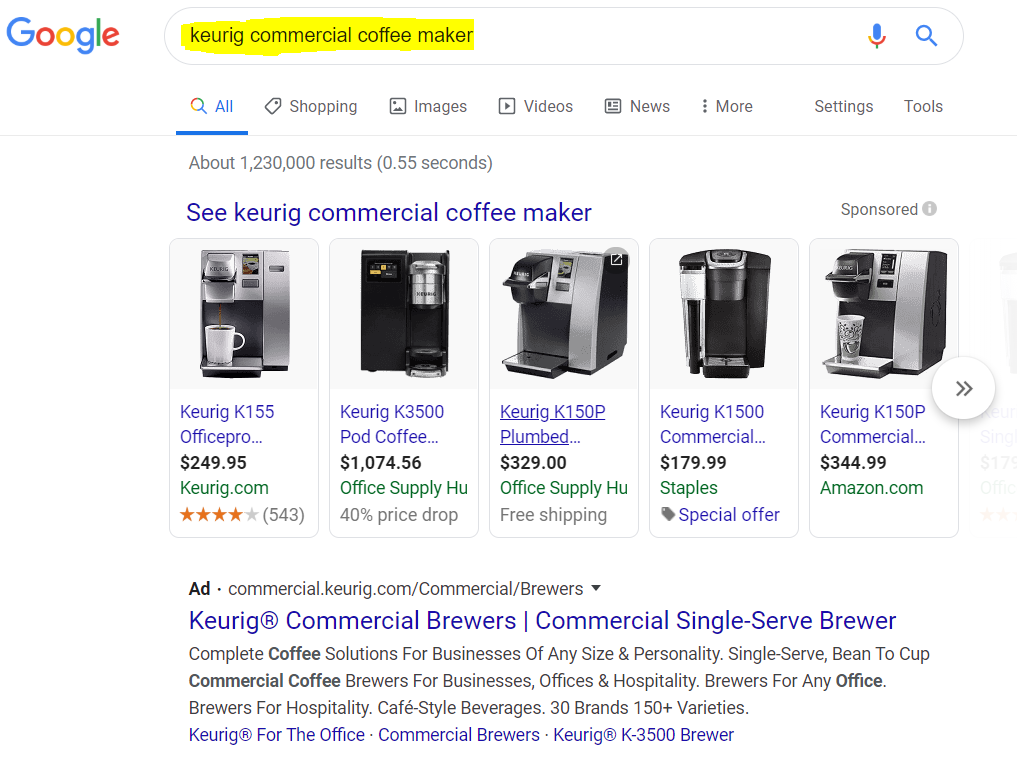The image size is (1017, 768).
Task: Open See keurig commercial coffee maker heading
Action: [389, 213]
